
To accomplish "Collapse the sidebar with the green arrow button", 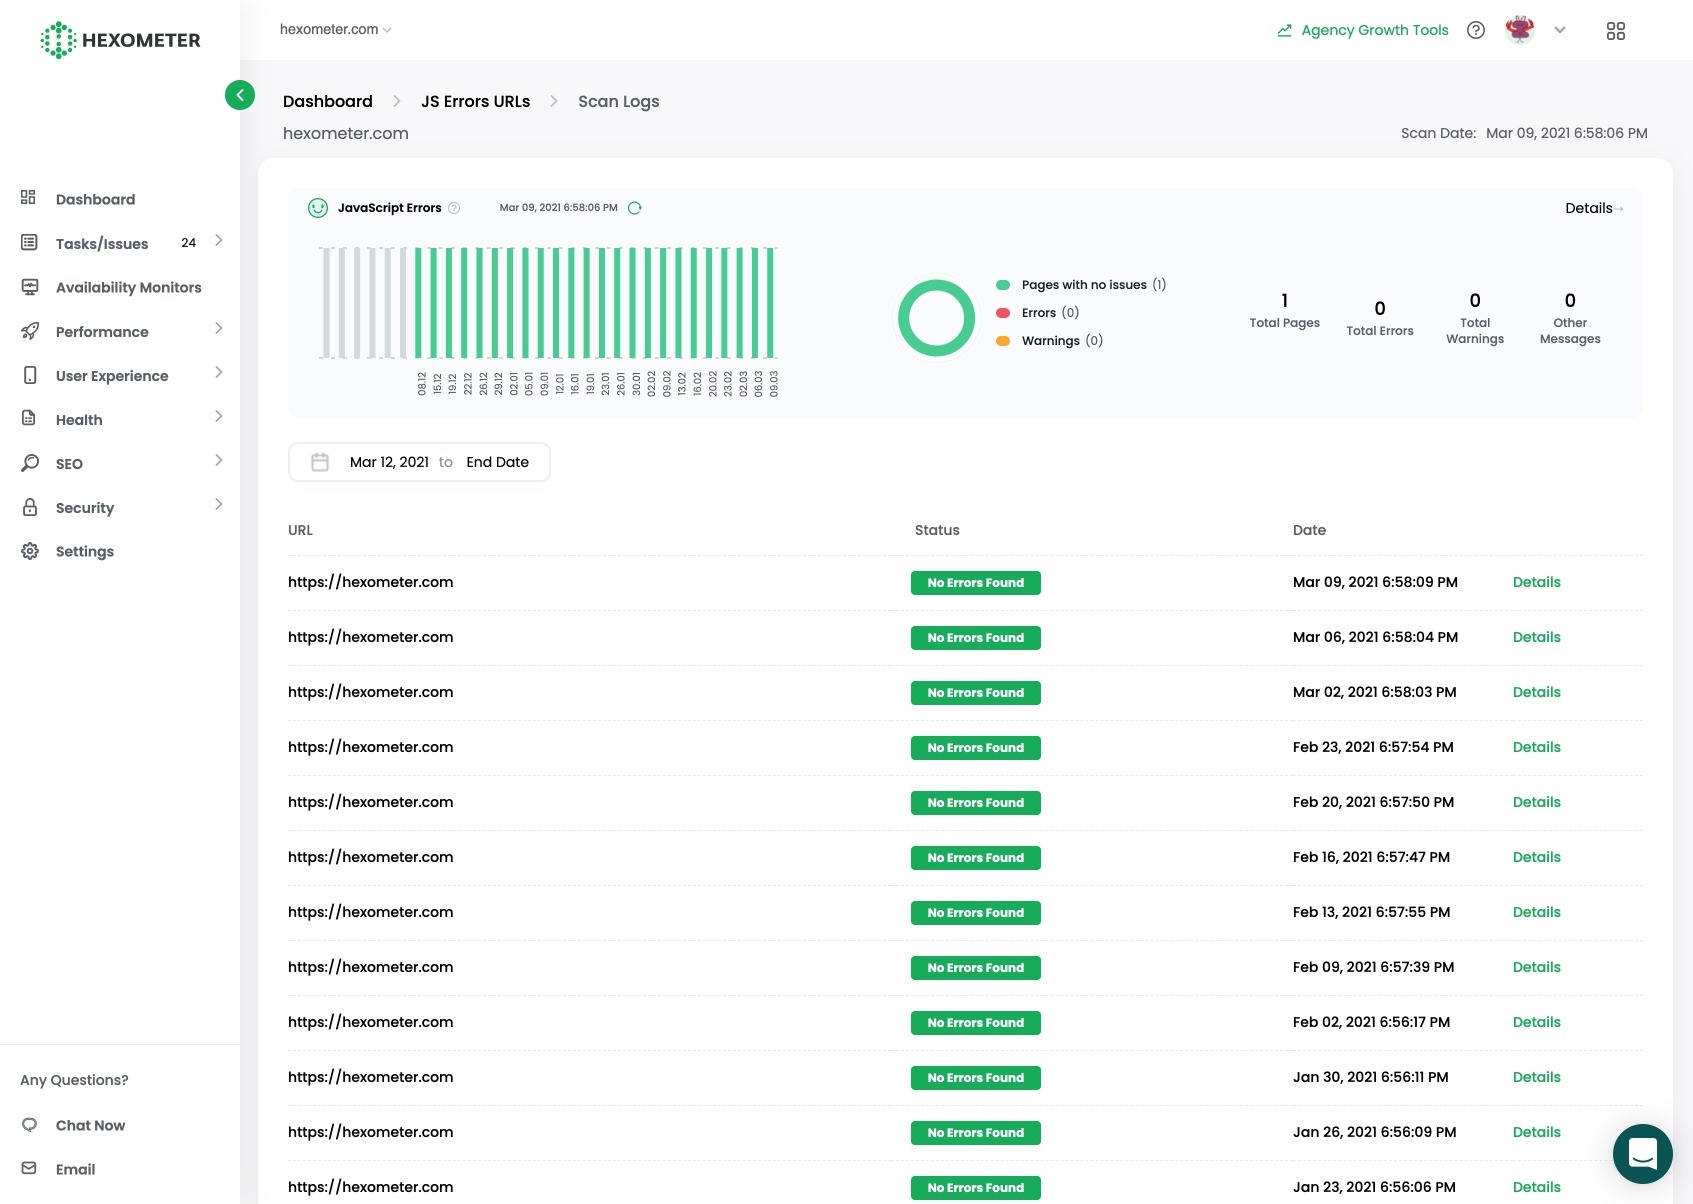I will pyautogui.click(x=240, y=95).
